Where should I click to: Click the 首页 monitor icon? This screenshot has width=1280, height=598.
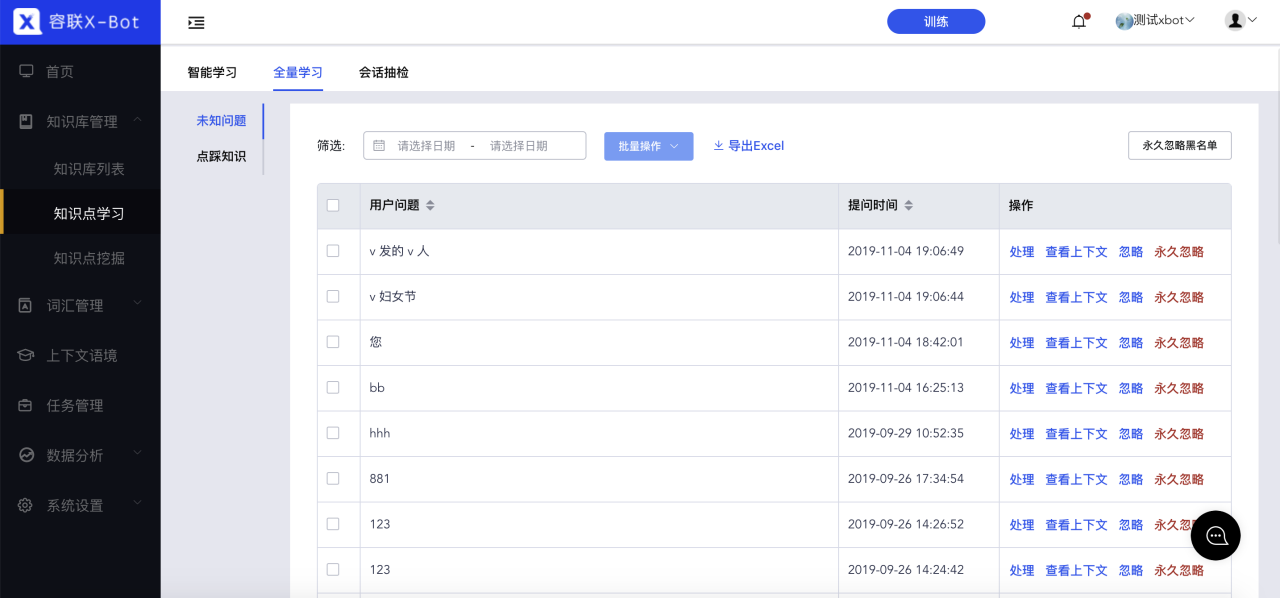26,72
